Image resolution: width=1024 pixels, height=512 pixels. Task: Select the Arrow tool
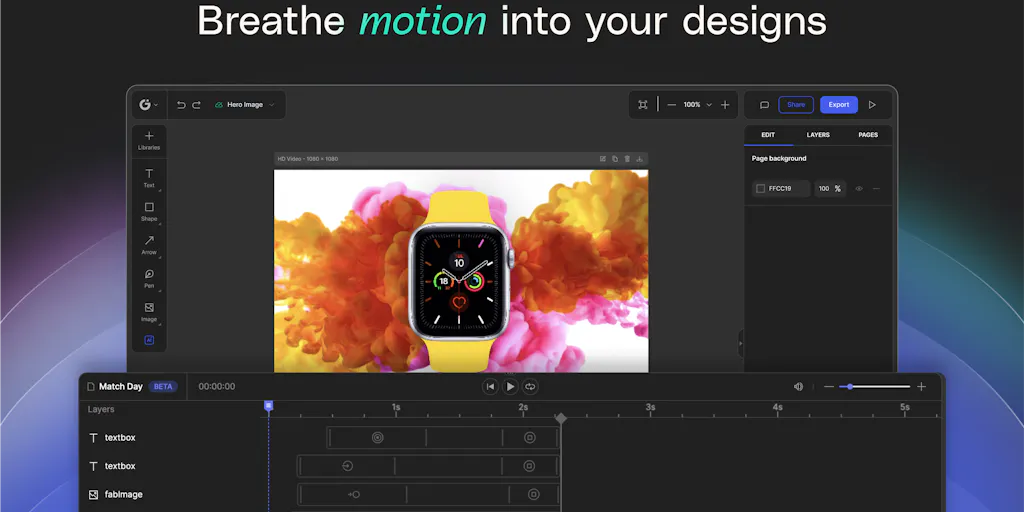pyautogui.click(x=149, y=244)
